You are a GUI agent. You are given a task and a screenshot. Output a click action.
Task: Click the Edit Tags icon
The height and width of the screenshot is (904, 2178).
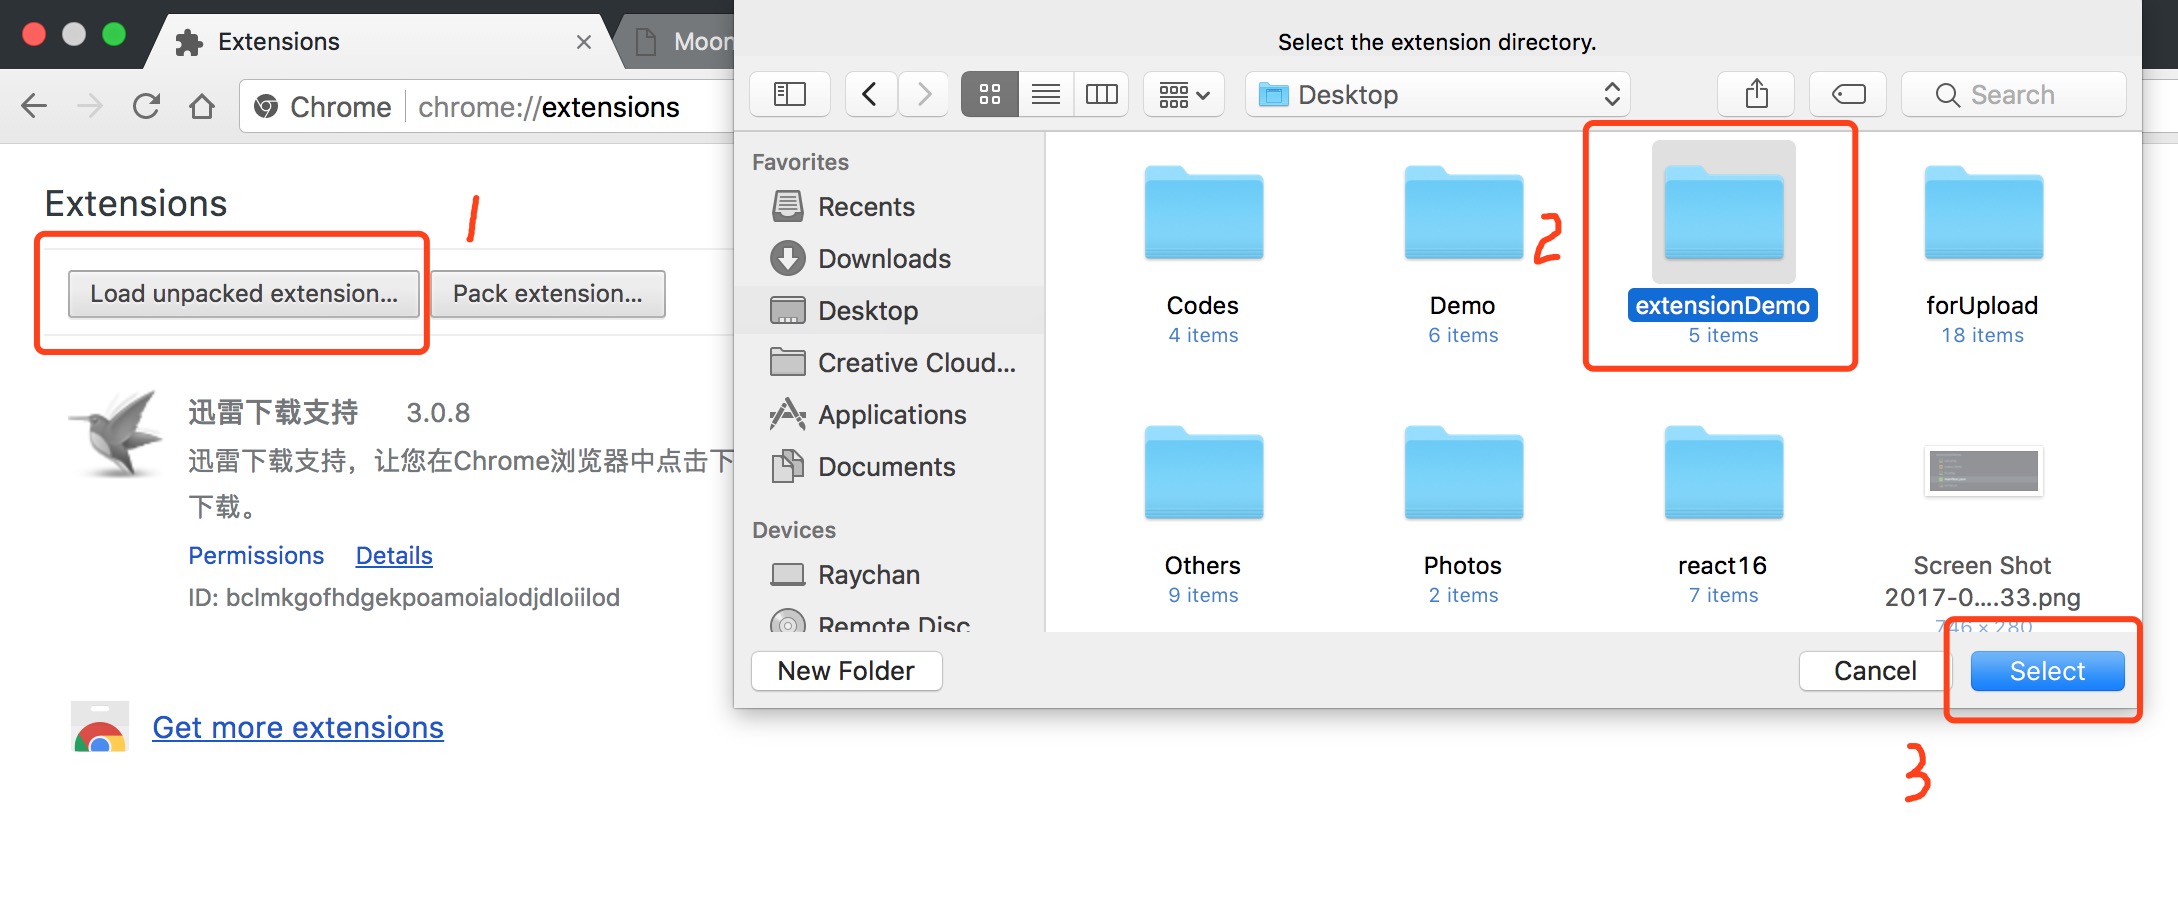point(1848,94)
